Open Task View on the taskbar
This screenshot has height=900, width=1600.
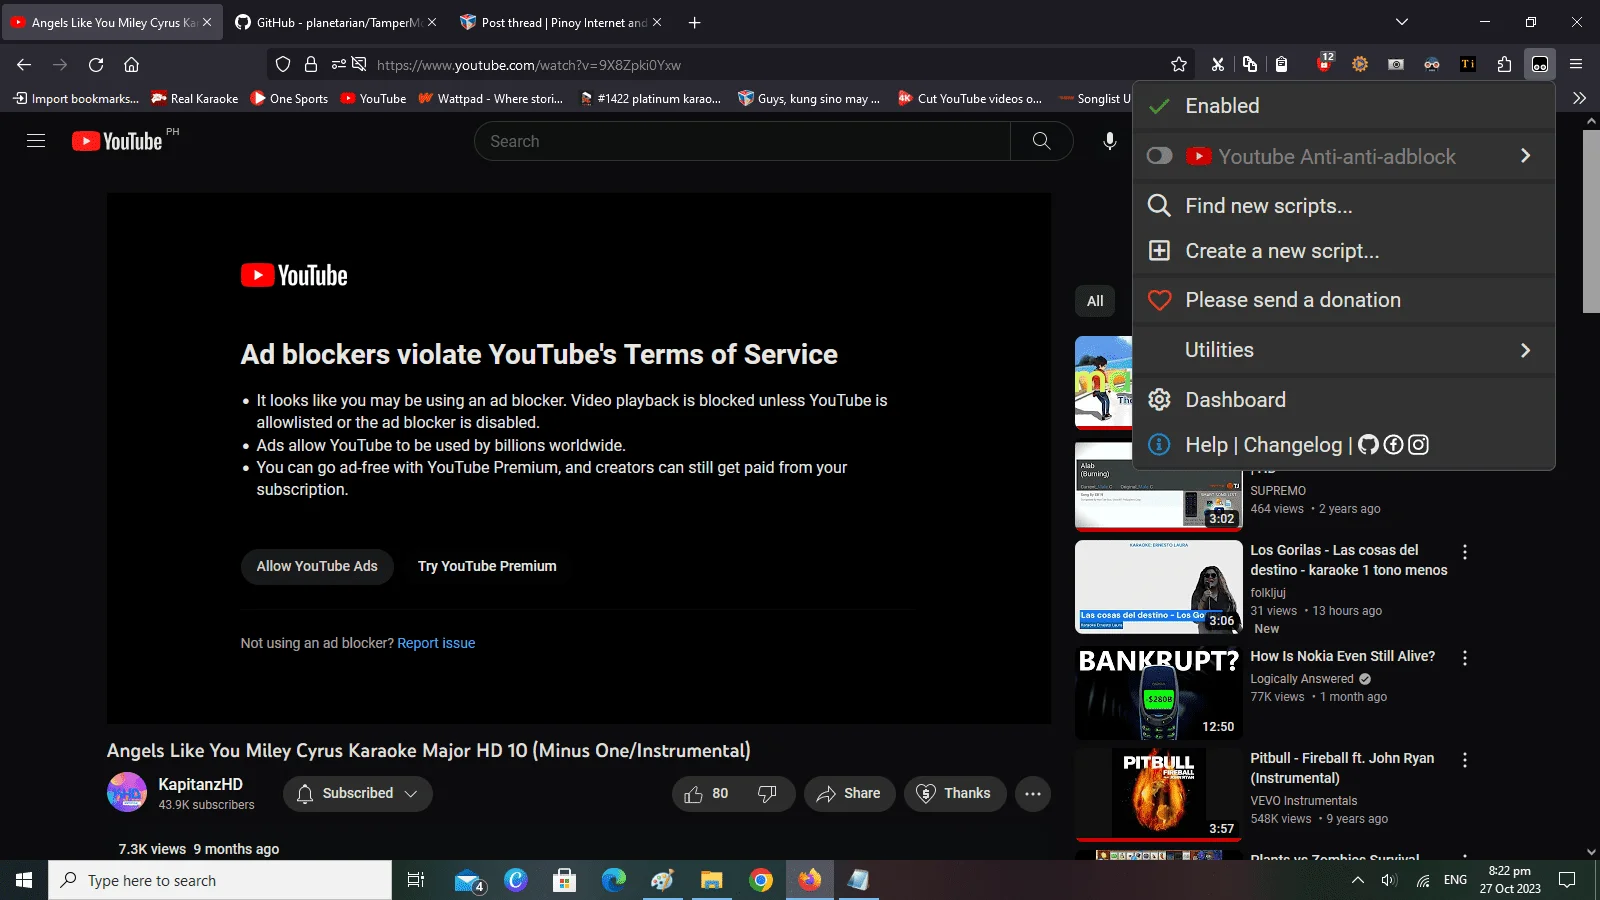point(416,880)
